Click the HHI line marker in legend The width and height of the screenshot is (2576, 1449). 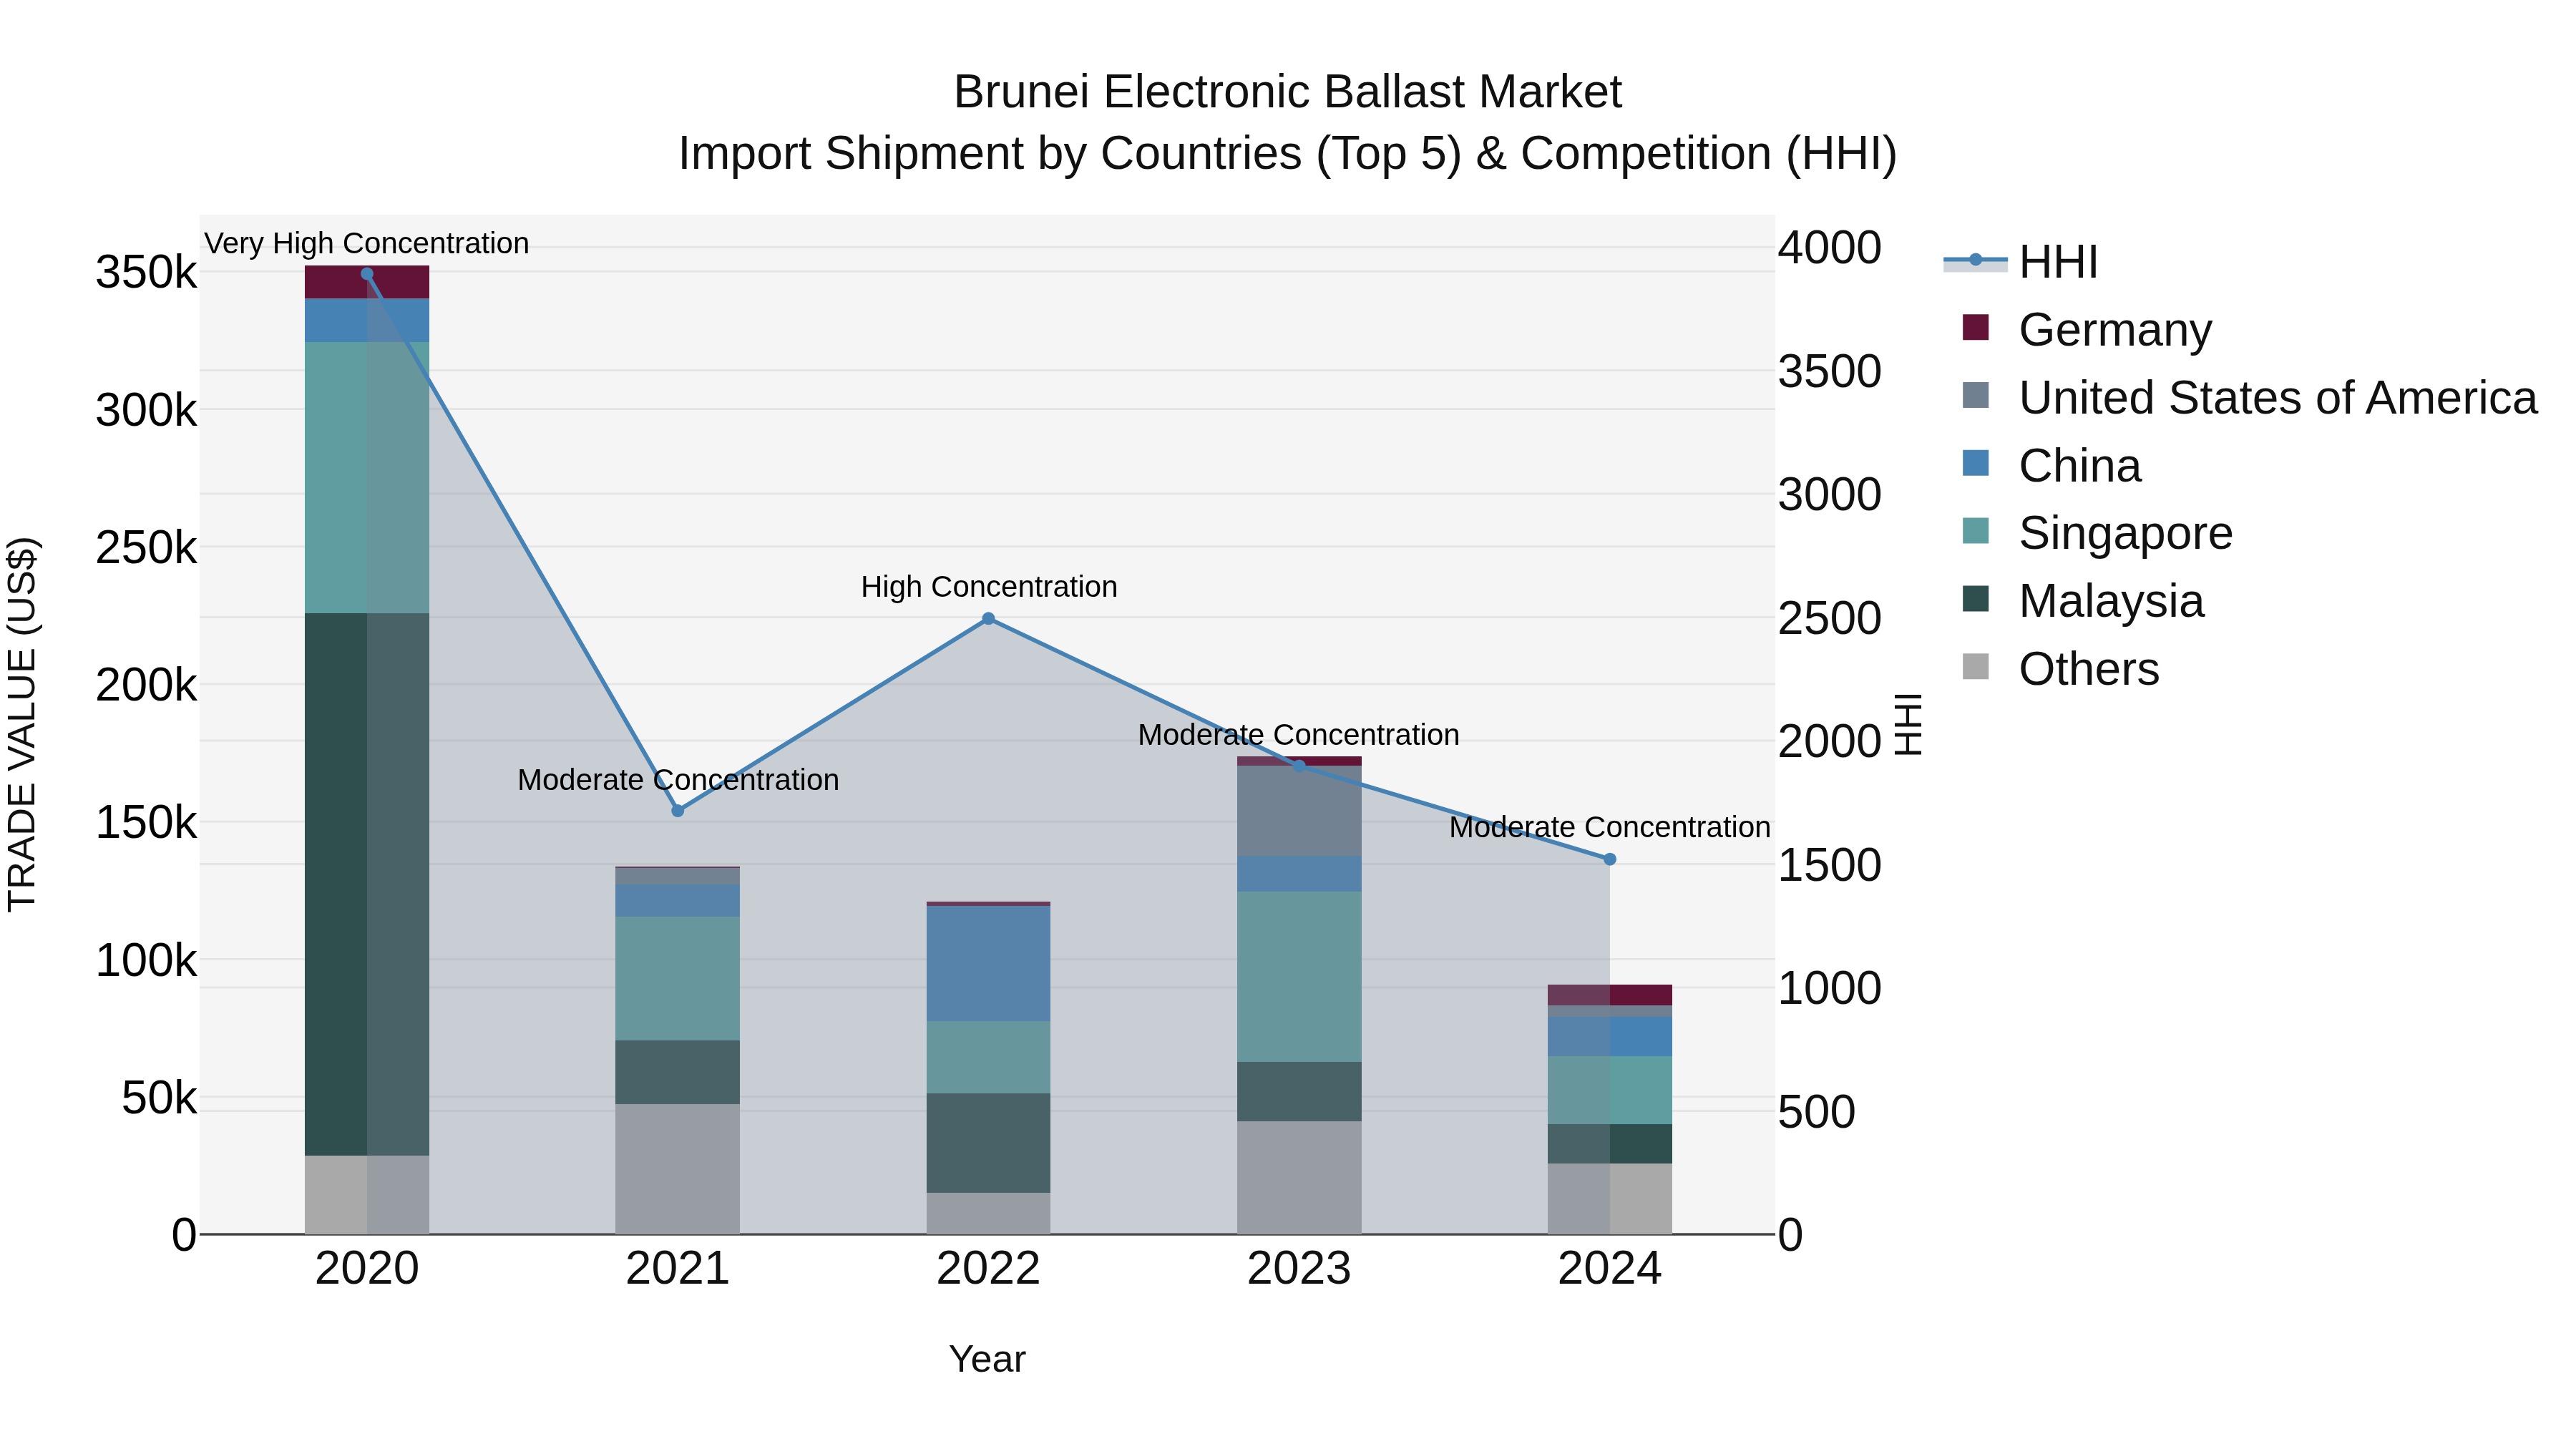1976,260
